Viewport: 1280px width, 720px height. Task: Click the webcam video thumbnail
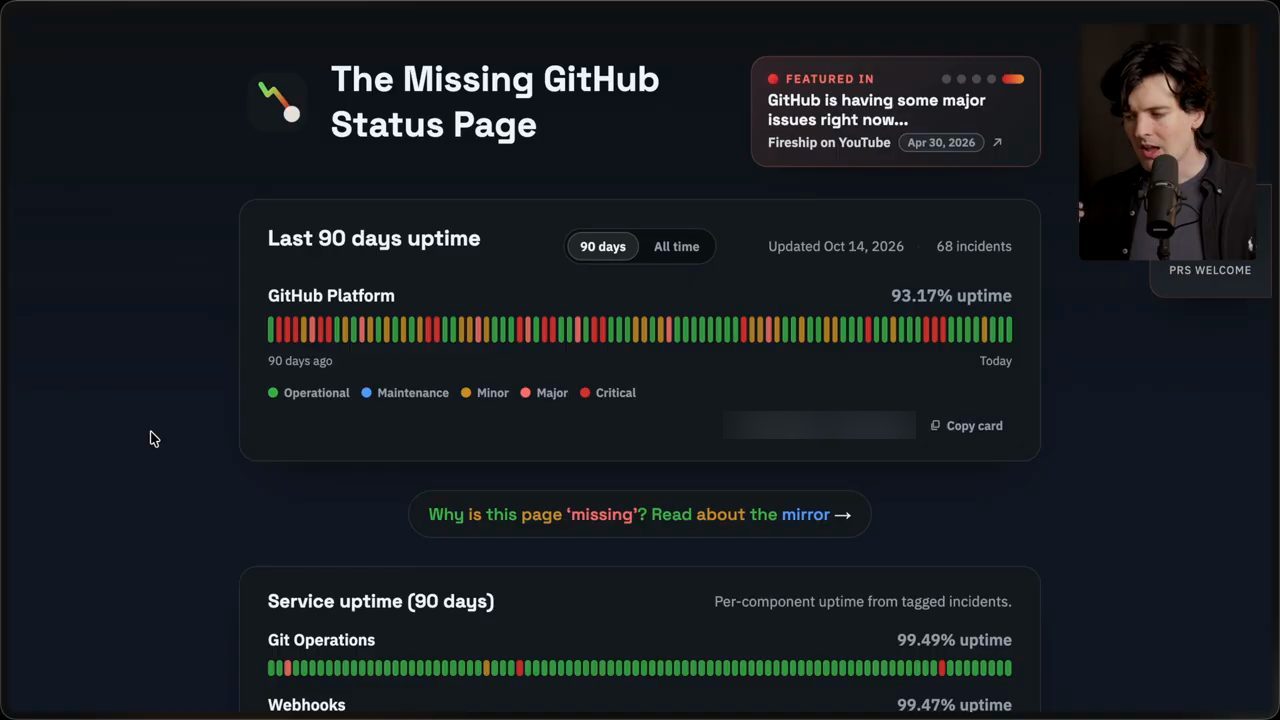click(1167, 142)
